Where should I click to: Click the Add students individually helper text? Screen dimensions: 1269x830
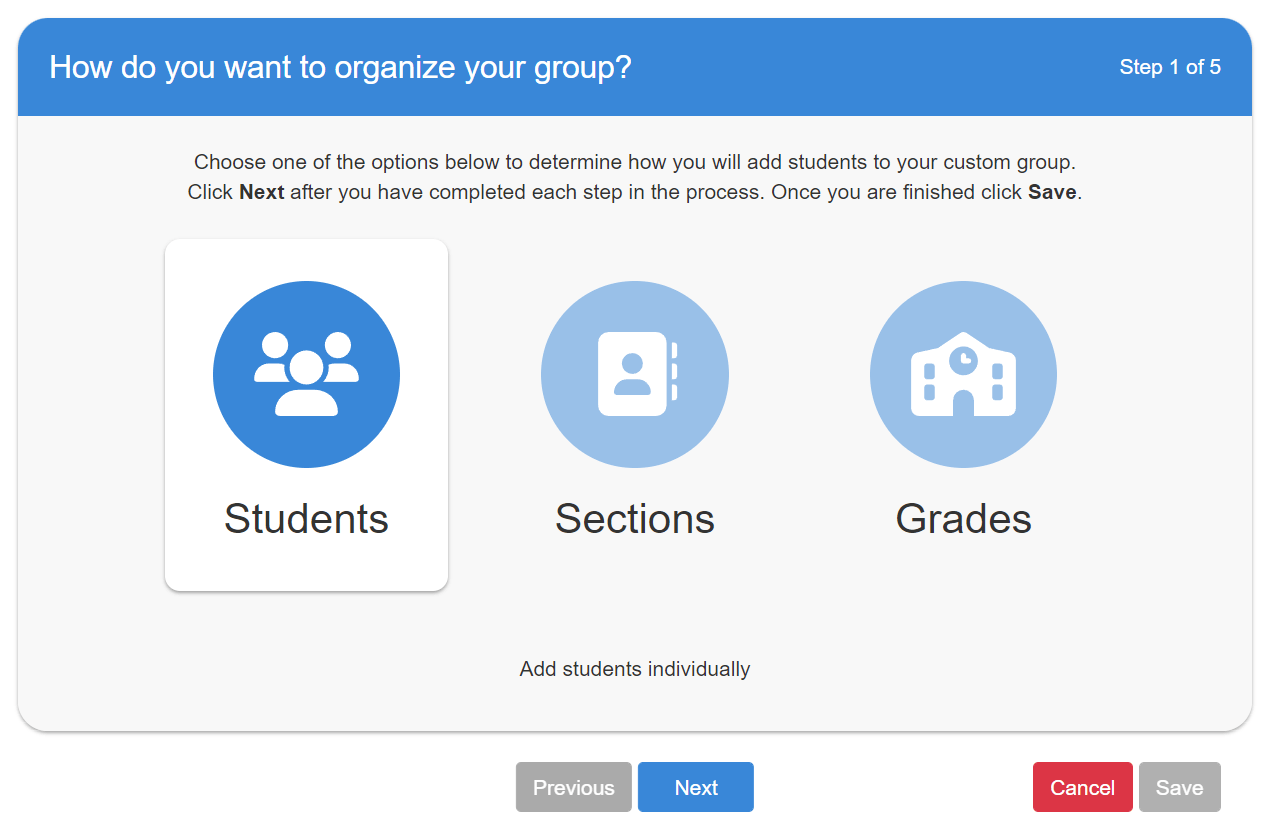pyautogui.click(x=634, y=669)
